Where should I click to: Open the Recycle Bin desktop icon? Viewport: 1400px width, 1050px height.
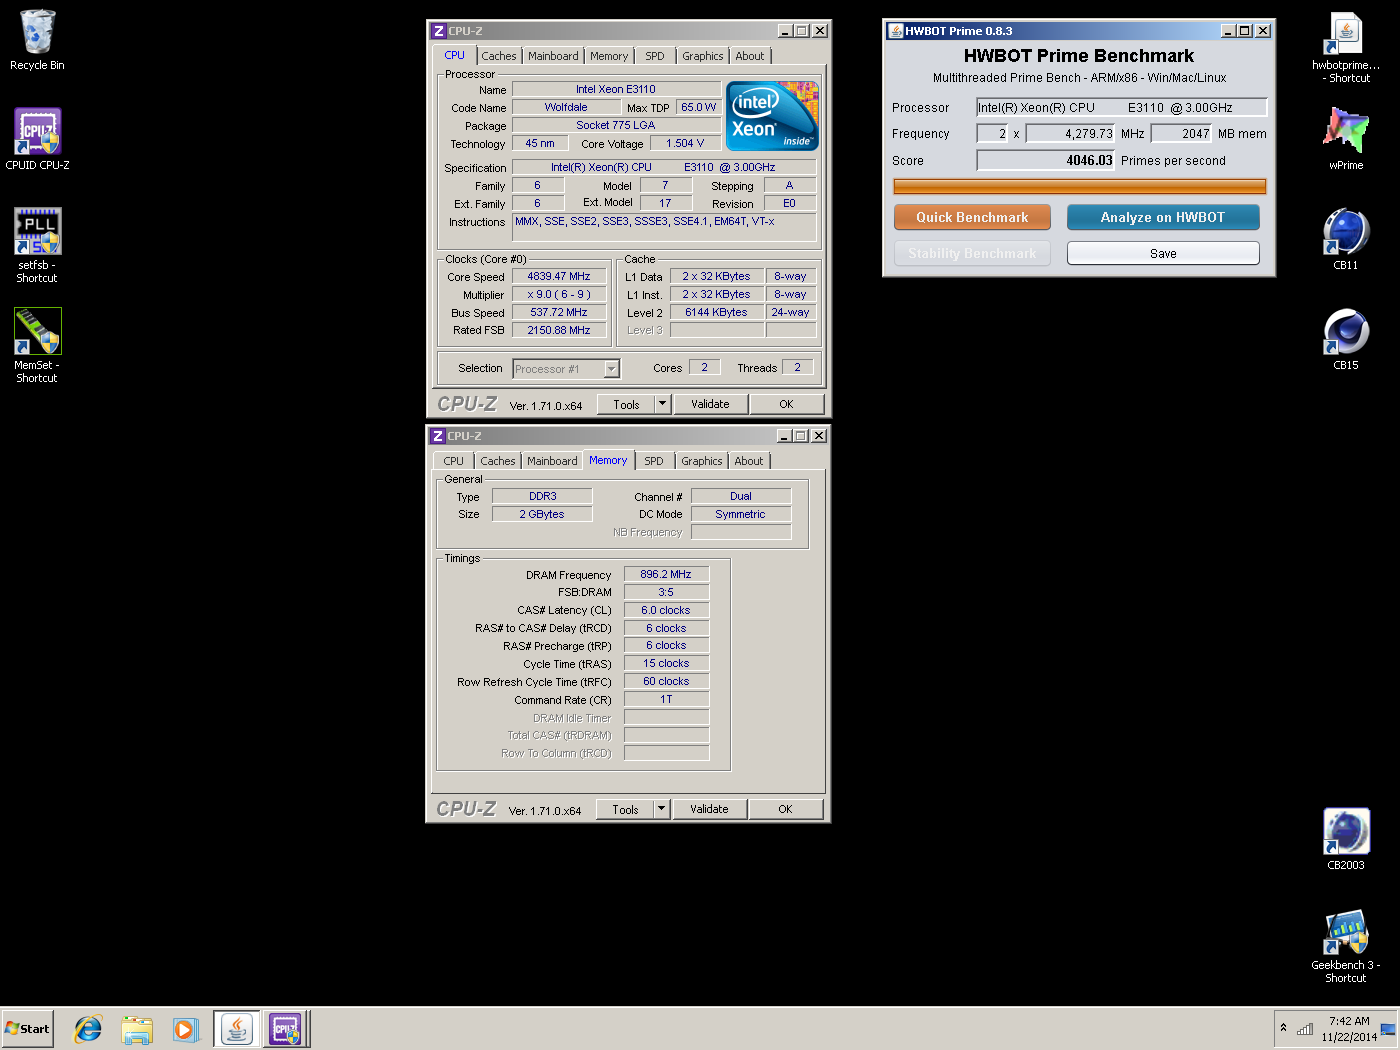coord(37,40)
